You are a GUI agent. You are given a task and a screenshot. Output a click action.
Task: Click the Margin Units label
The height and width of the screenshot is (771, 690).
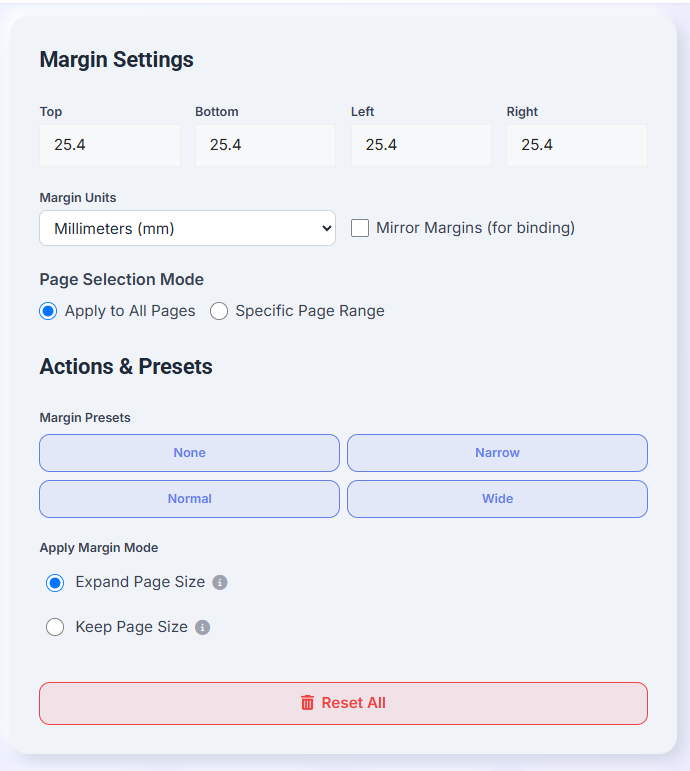78,198
